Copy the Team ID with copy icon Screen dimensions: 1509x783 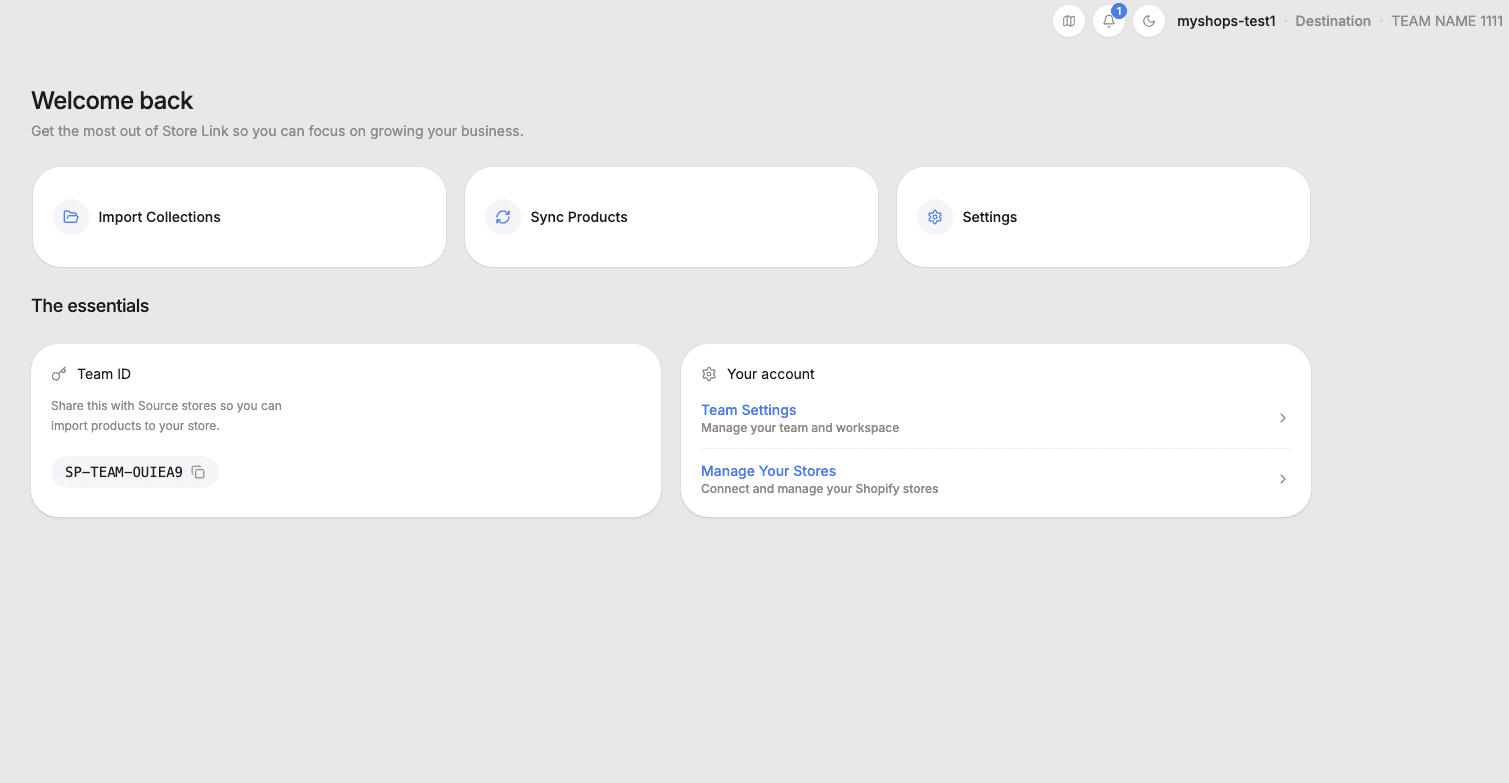coord(198,472)
